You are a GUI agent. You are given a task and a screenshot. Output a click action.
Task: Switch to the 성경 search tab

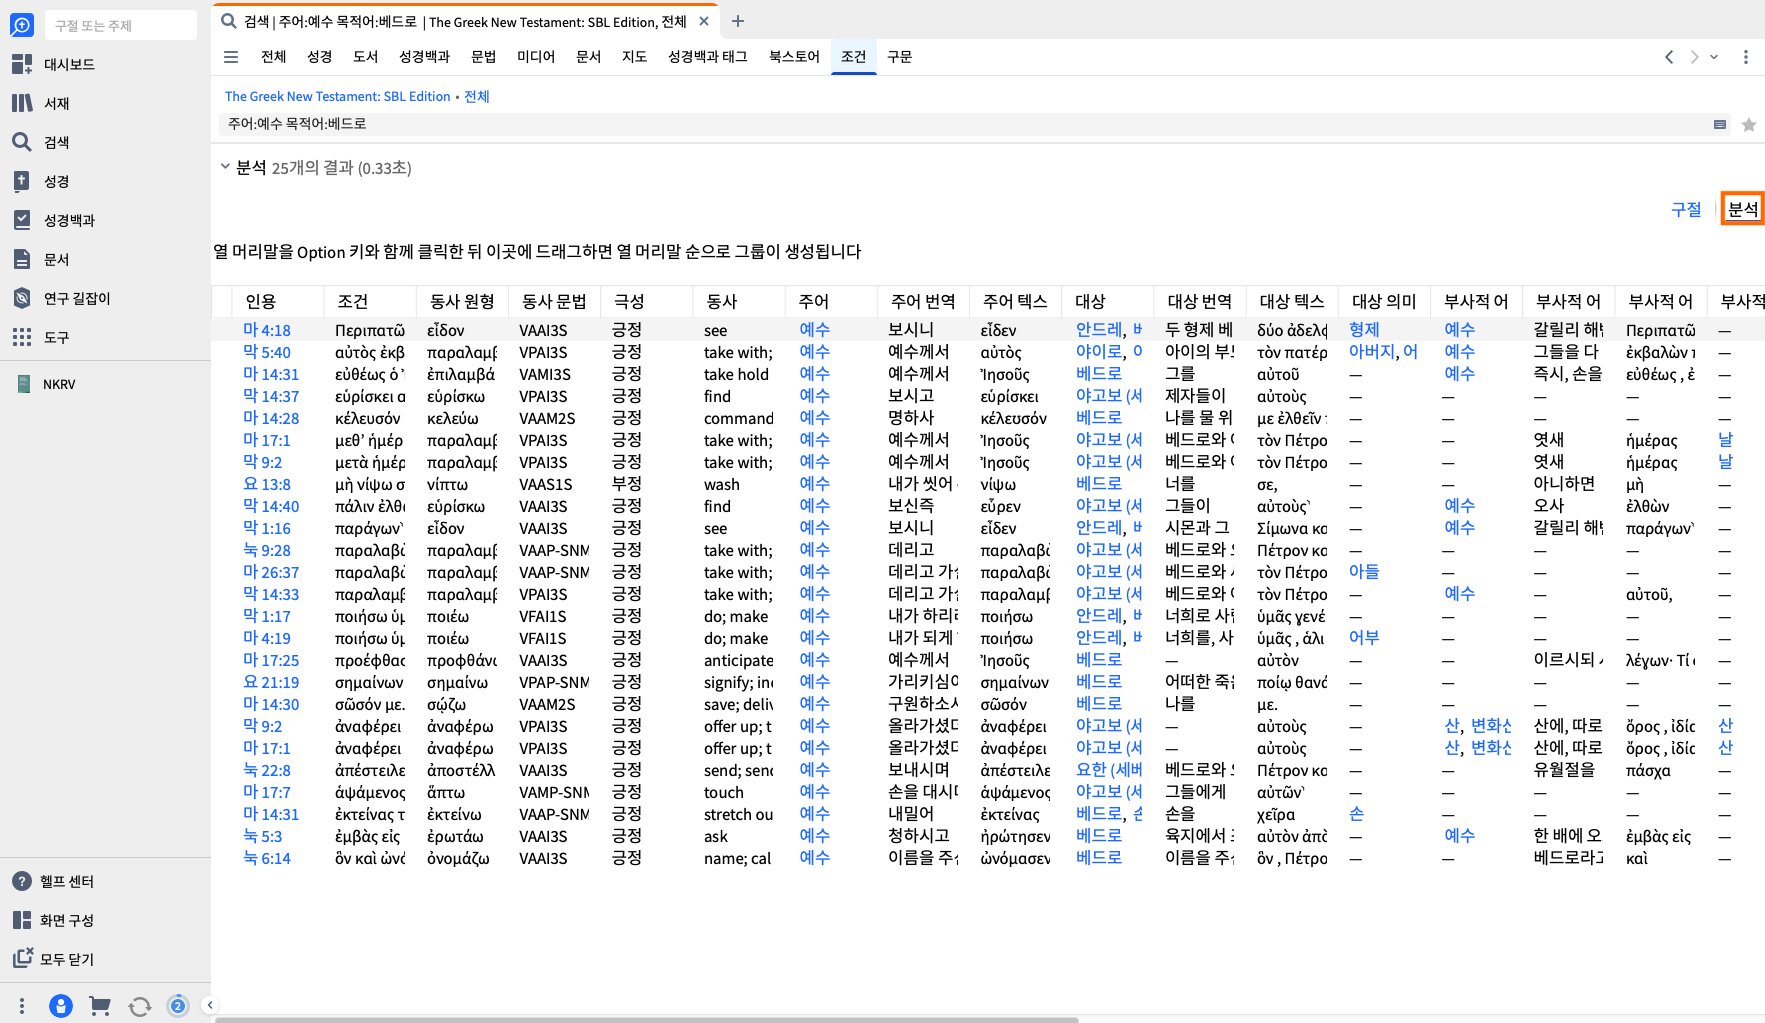point(320,57)
